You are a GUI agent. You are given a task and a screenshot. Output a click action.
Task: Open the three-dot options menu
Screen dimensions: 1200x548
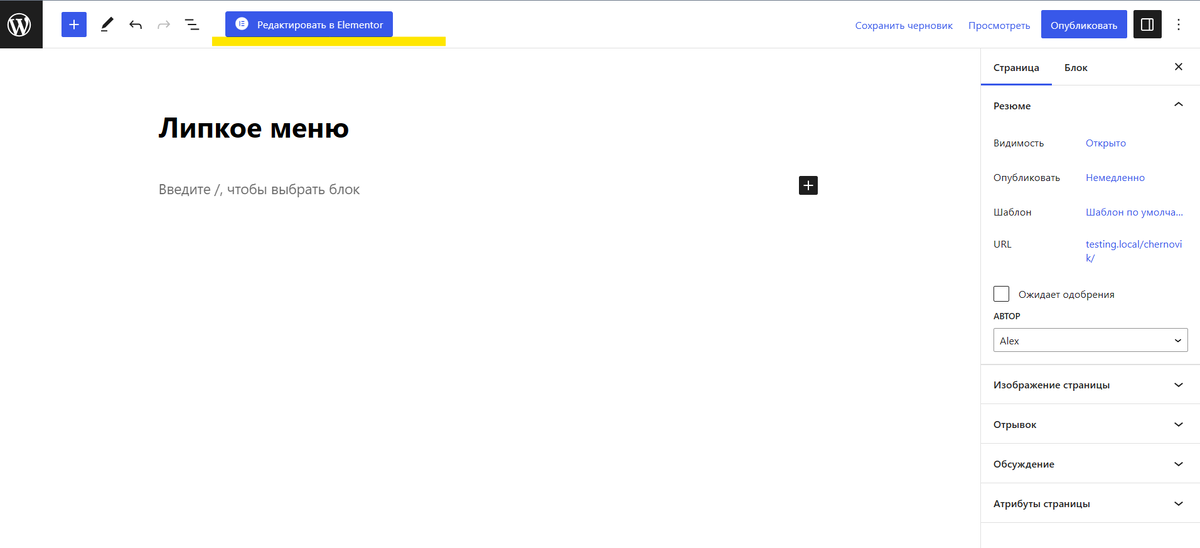pos(1177,25)
